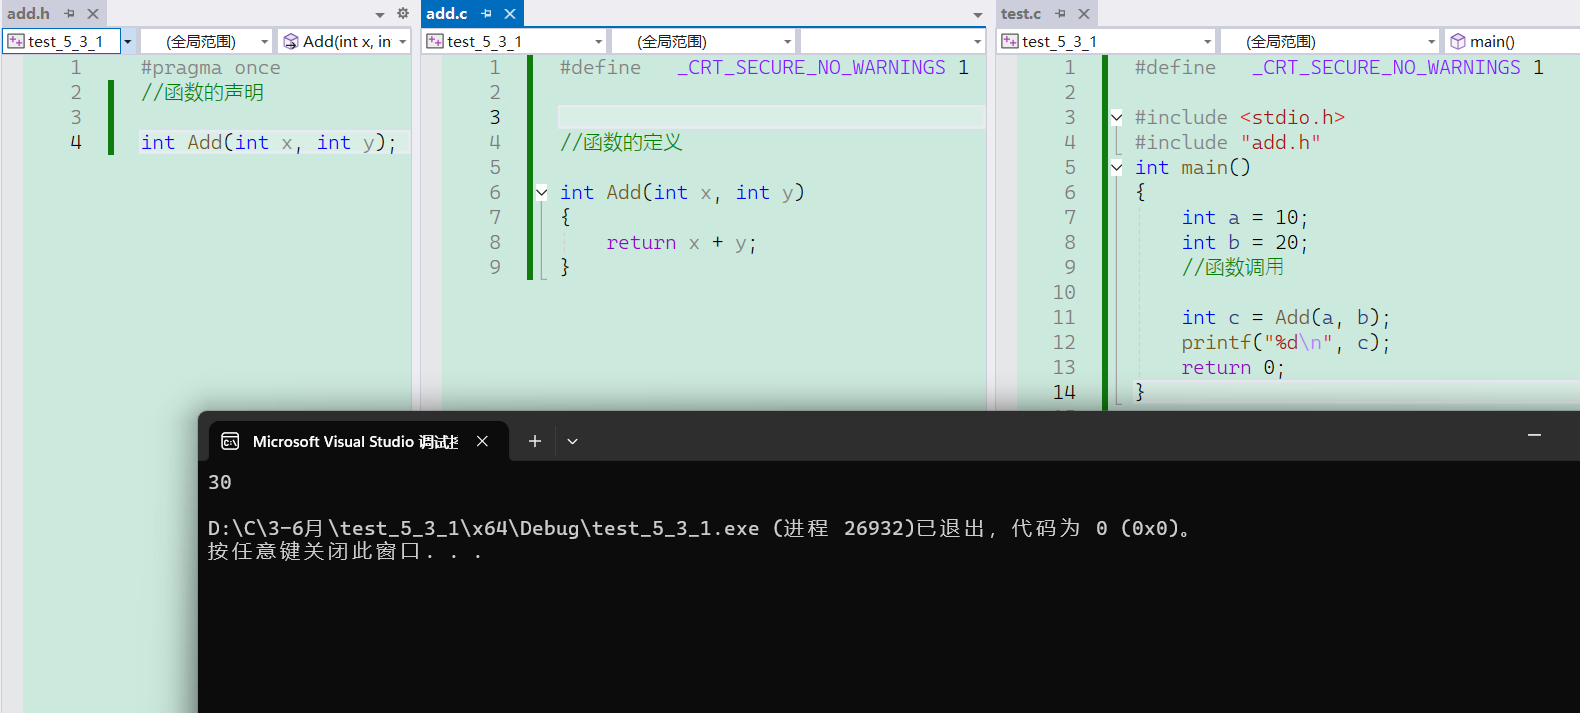Click the project icon in add.c navigation bar

tap(435, 41)
